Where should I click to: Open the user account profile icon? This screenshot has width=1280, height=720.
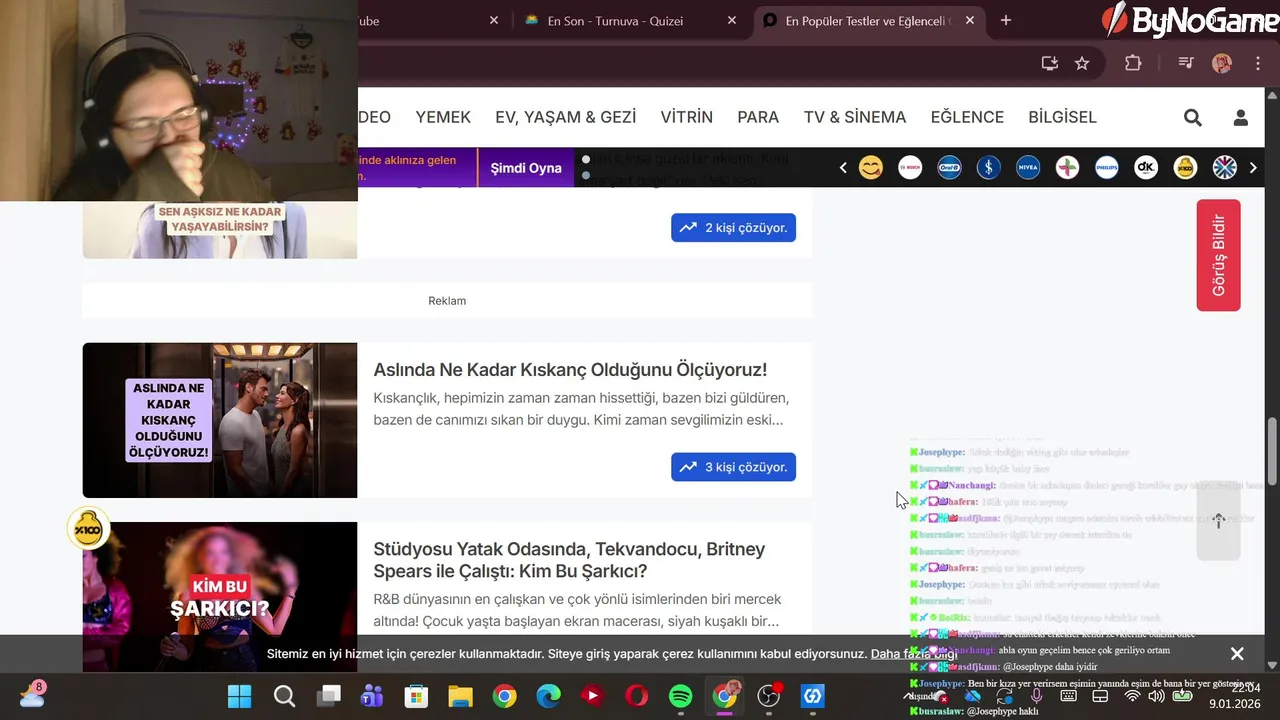[1241, 117]
